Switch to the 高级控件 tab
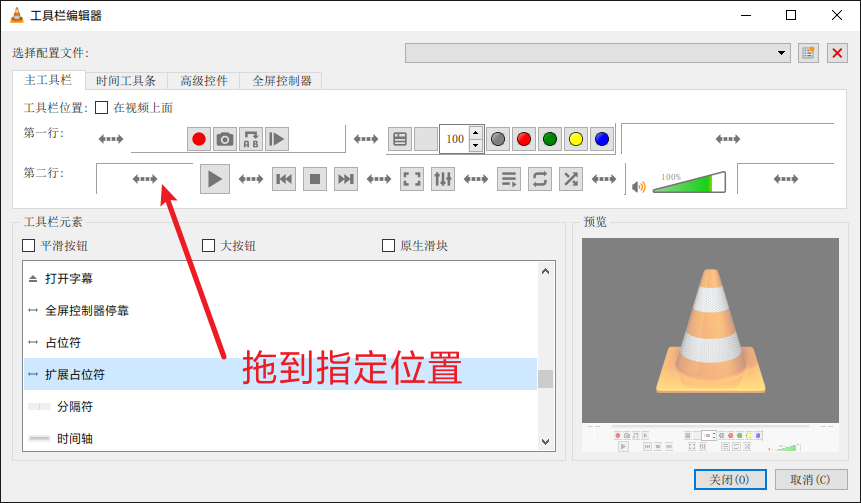The width and height of the screenshot is (861, 503). (x=204, y=81)
